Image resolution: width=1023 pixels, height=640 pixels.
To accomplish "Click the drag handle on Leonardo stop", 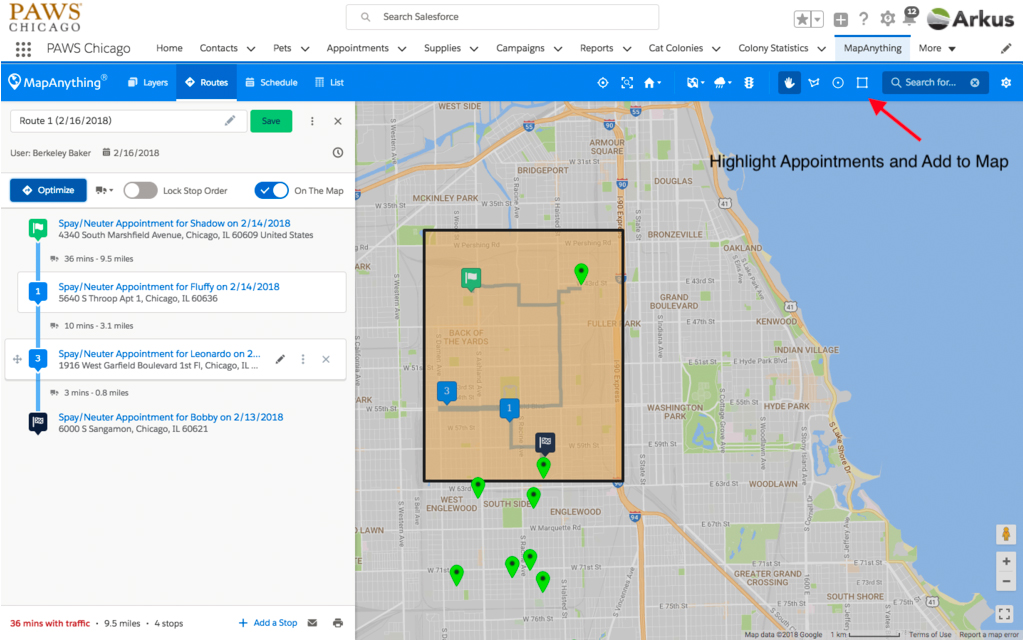I will click(17, 359).
